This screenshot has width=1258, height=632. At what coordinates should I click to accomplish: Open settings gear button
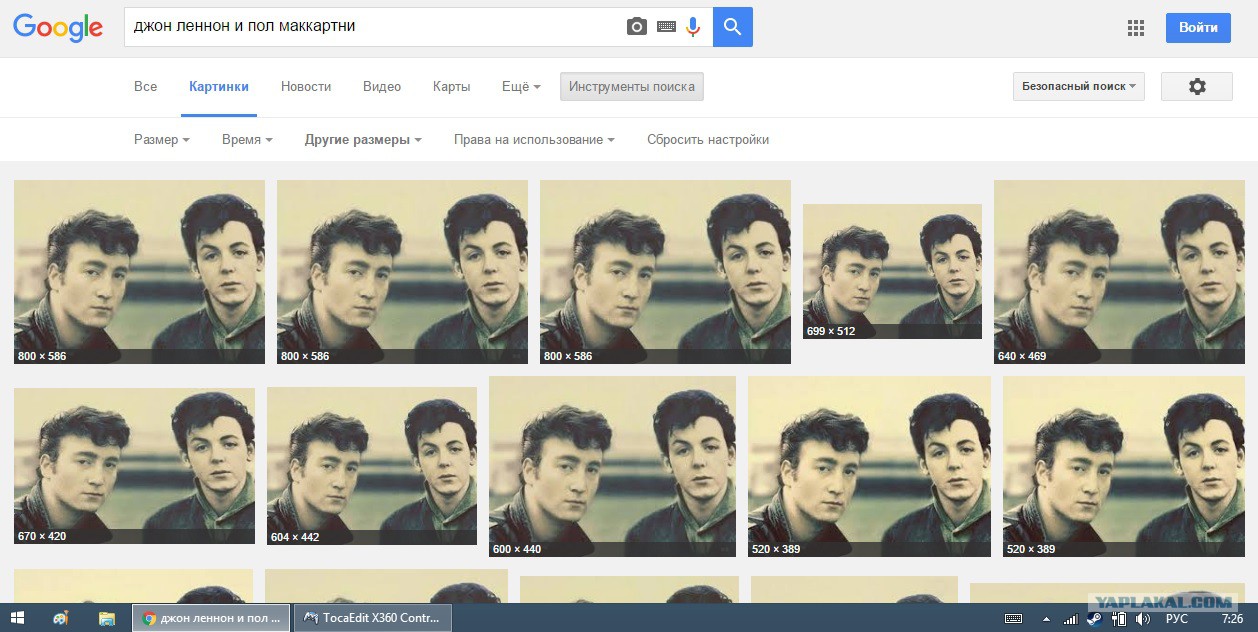pos(1197,87)
